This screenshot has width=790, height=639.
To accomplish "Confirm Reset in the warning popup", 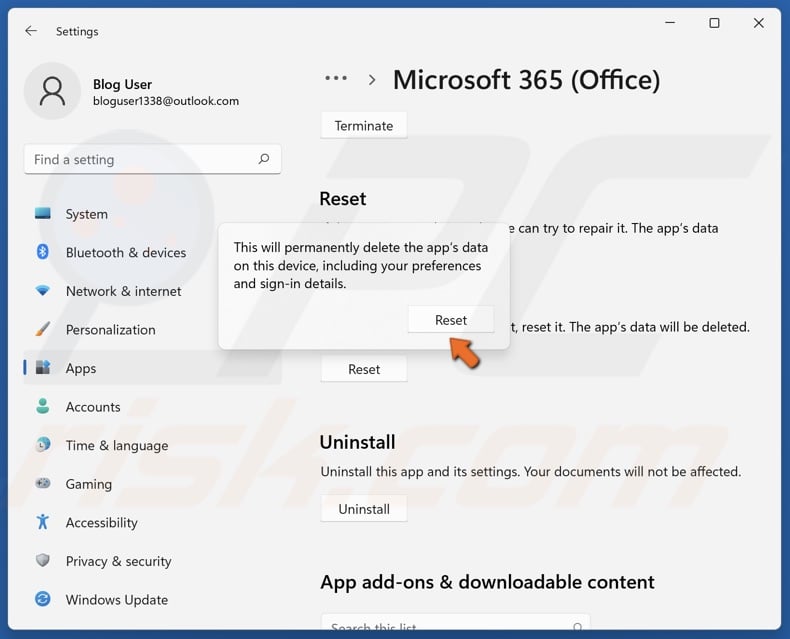I will 450,320.
